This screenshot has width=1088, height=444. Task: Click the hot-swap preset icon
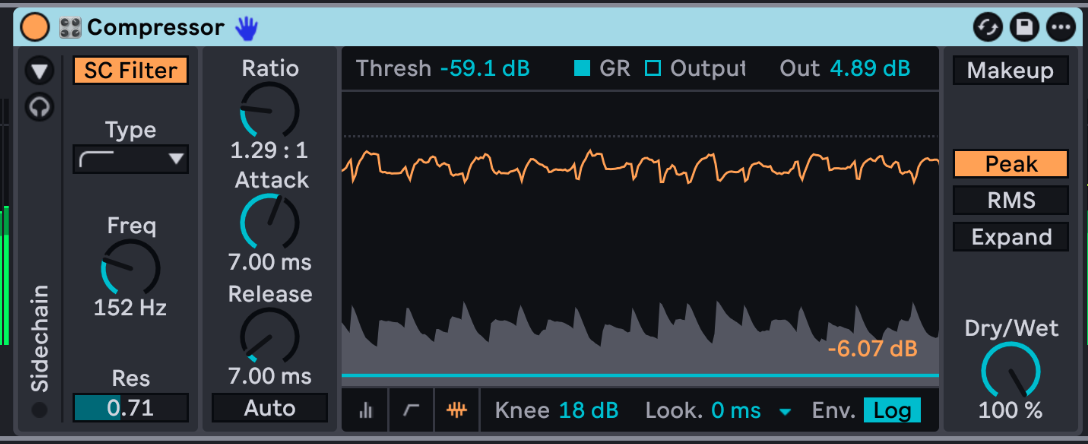point(987,28)
